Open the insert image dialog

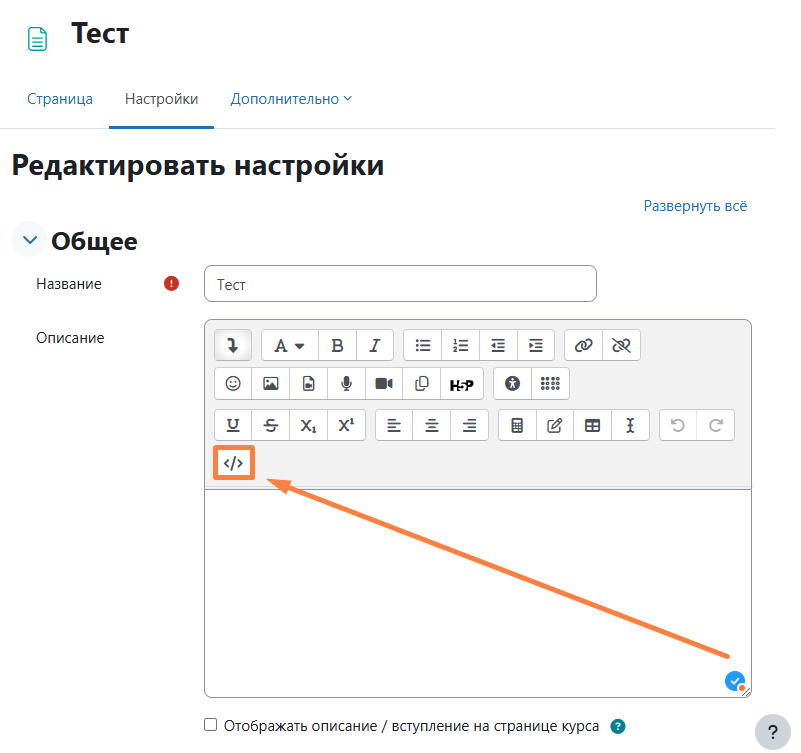coord(270,384)
